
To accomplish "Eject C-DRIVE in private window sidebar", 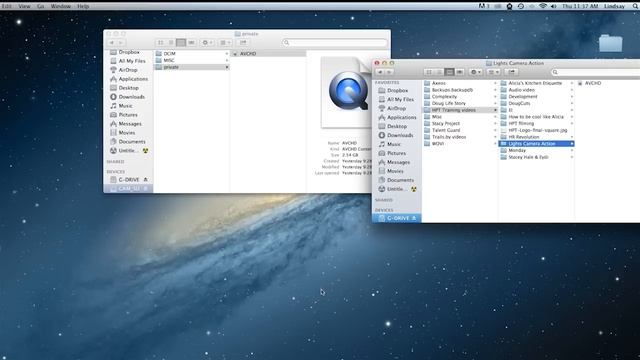I will pos(145,180).
